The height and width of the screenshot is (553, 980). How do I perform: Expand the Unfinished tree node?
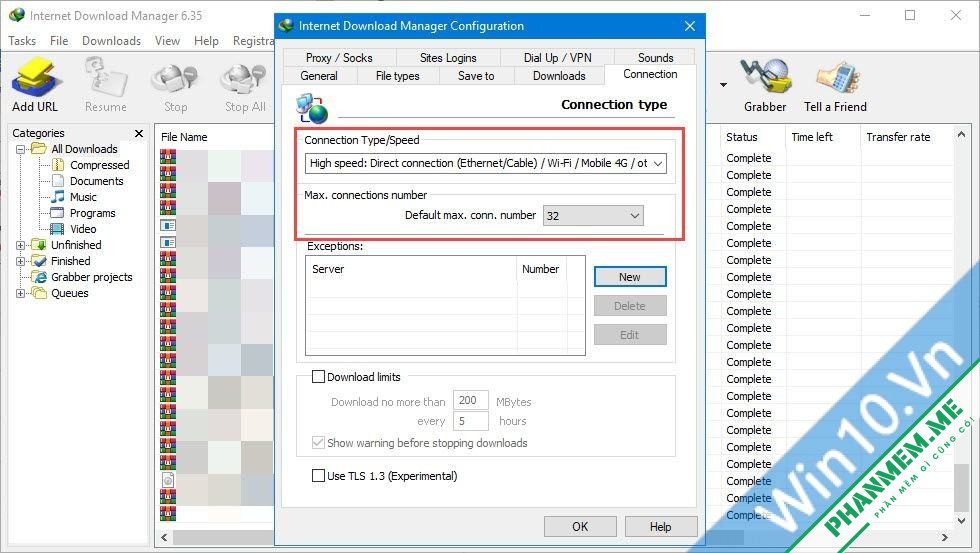pyautogui.click(x=21, y=246)
